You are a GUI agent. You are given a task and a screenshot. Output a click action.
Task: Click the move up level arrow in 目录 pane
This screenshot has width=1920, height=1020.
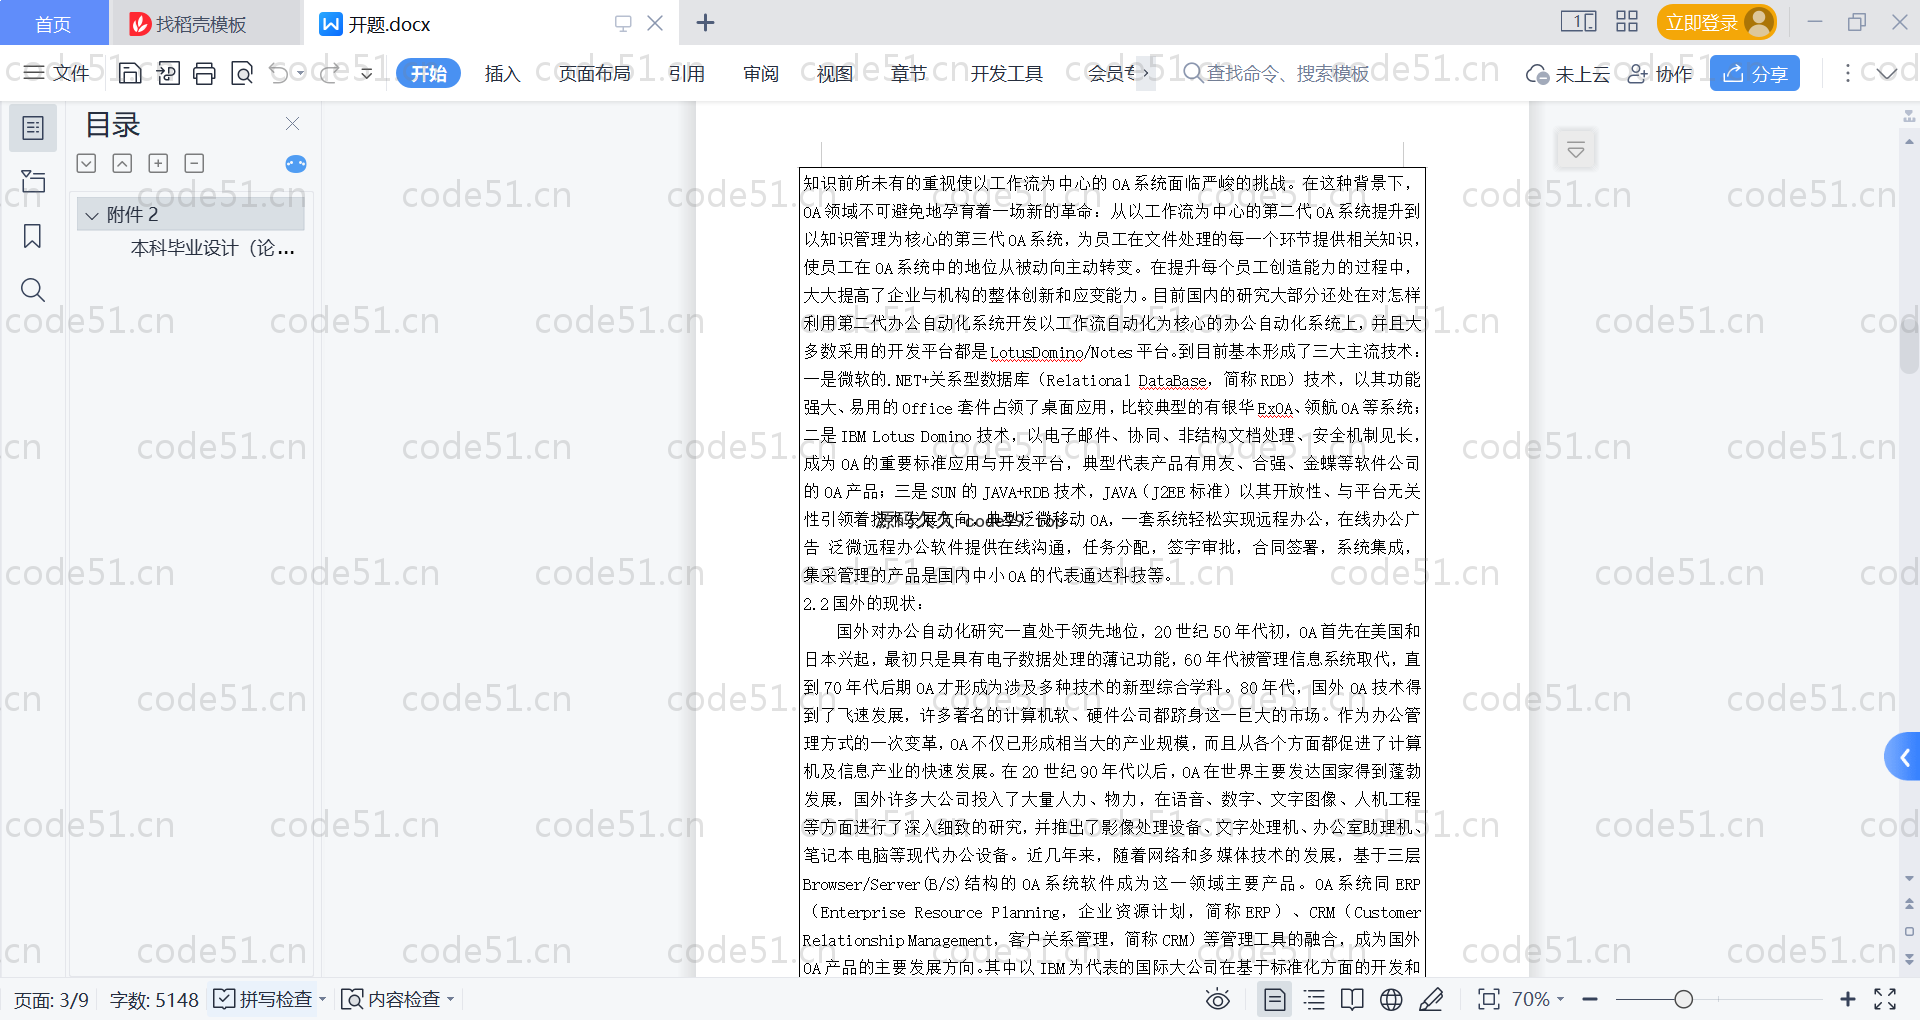122,163
